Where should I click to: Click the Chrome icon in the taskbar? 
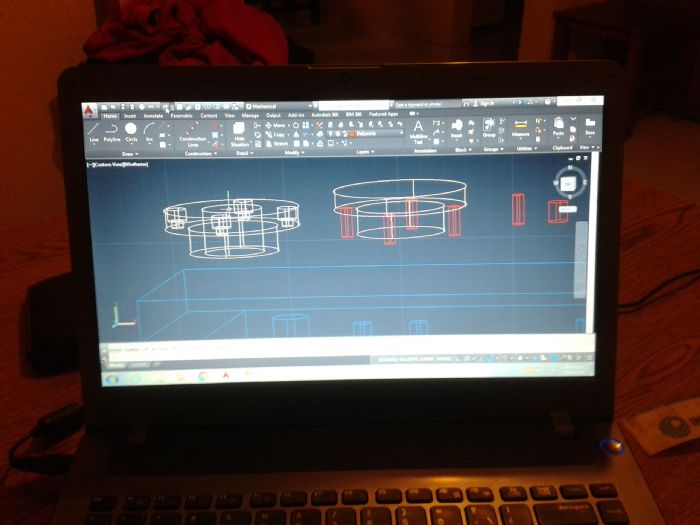point(203,376)
